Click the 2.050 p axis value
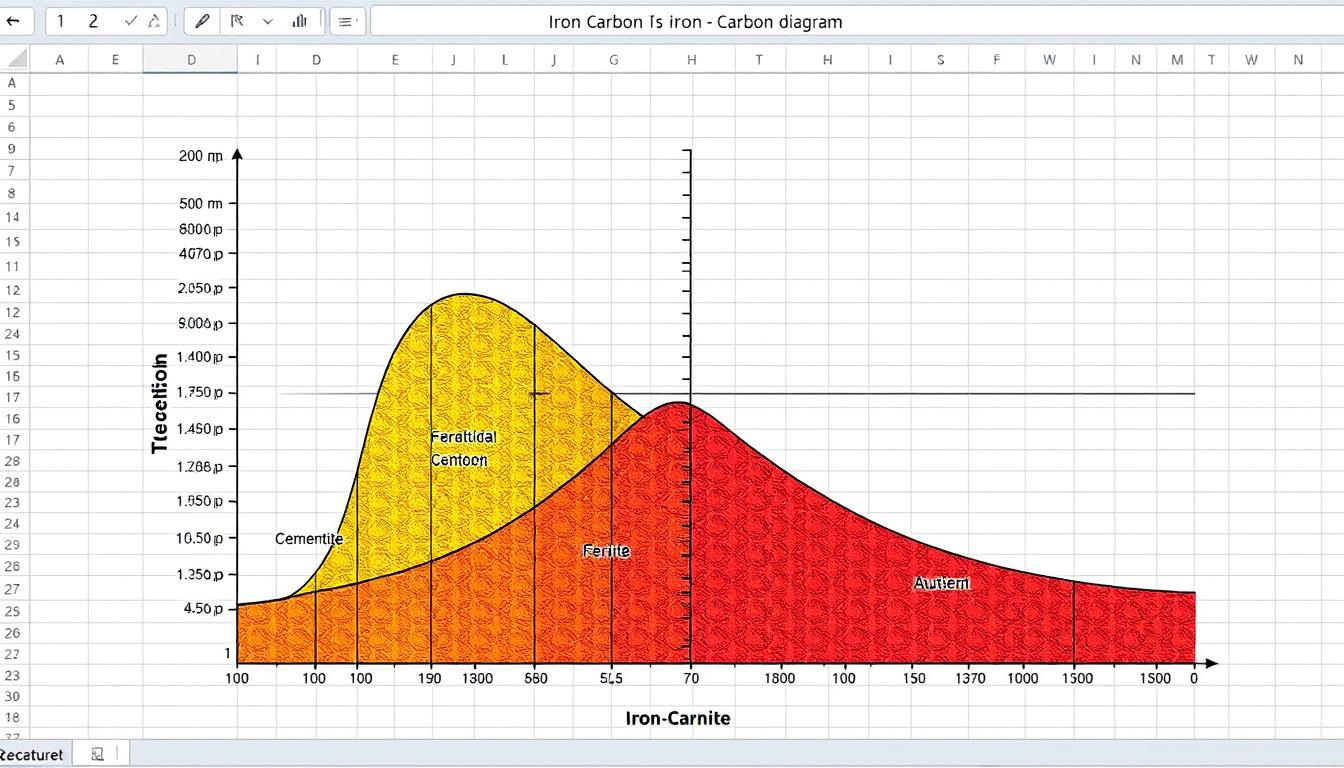 (200, 288)
